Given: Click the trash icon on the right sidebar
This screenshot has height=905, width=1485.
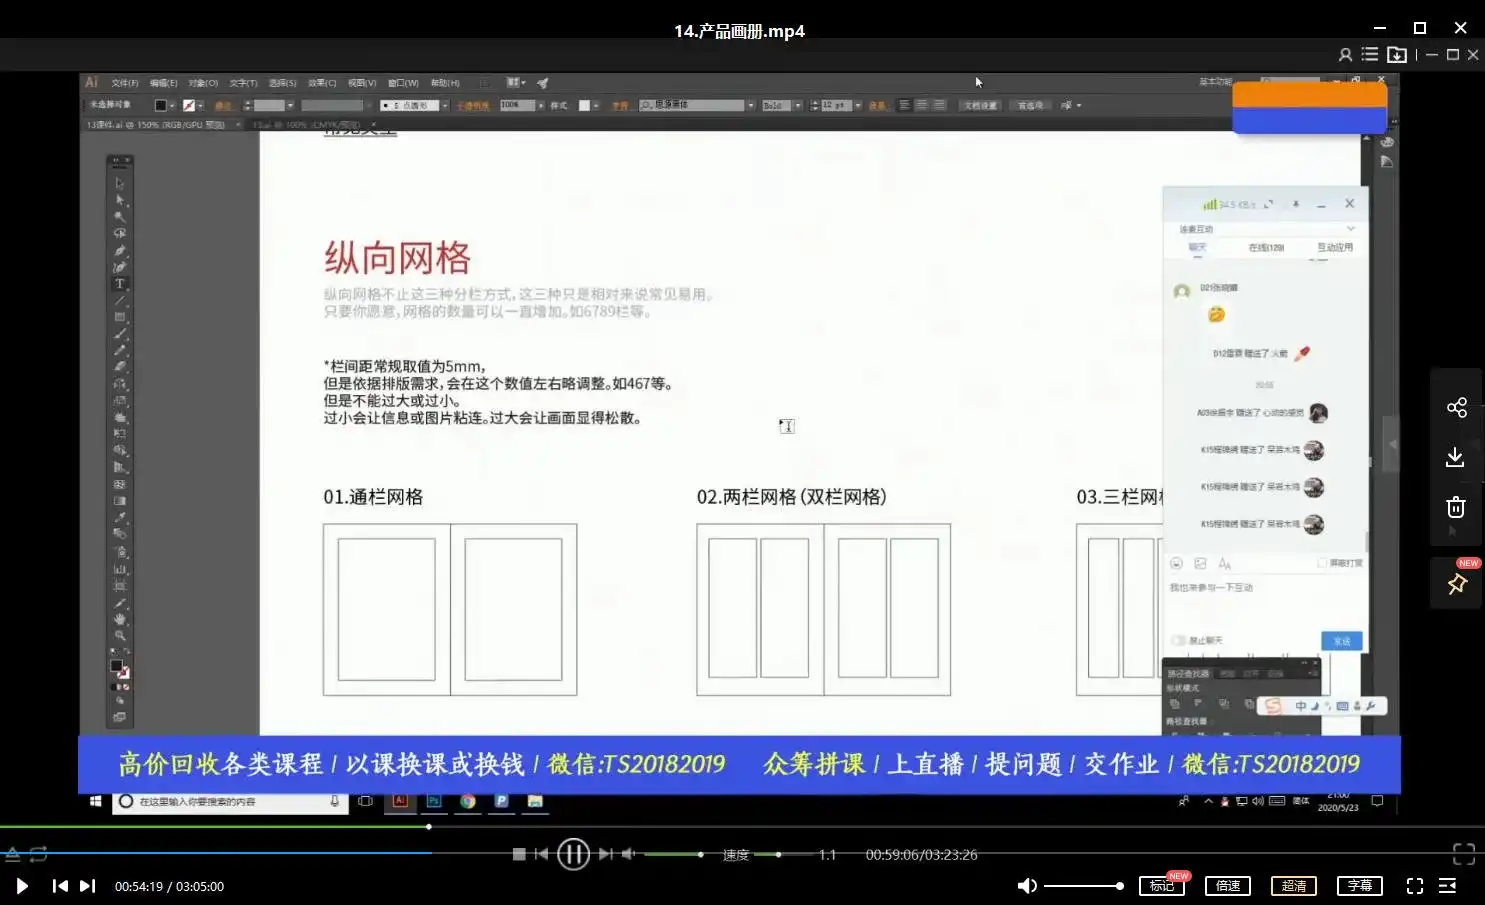Looking at the screenshot, I should 1456,507.
